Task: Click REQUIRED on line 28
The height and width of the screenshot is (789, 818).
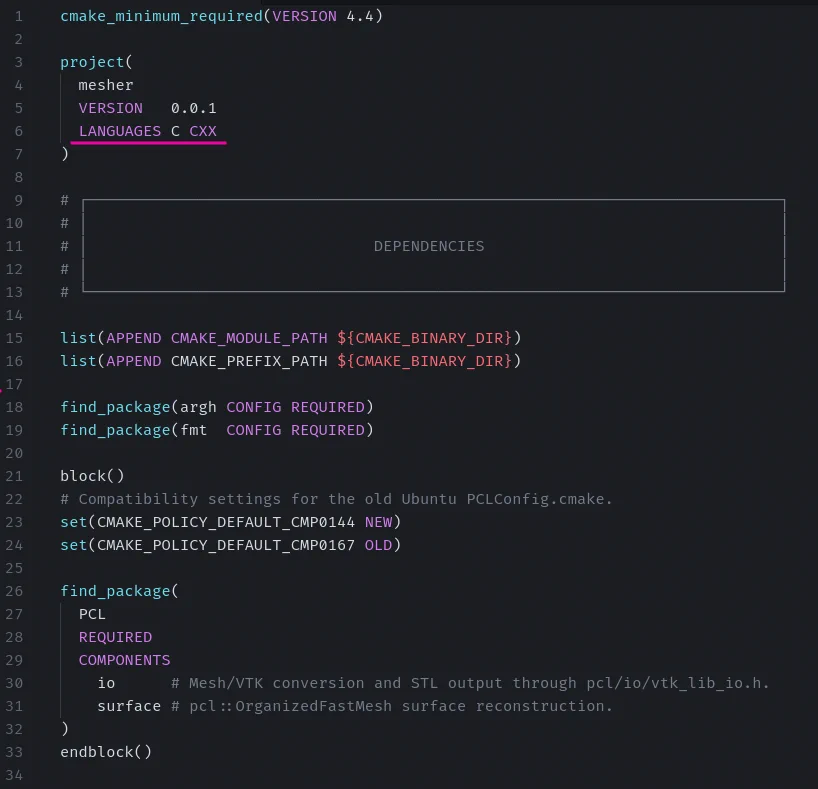Action: click(x=115, y=637)
